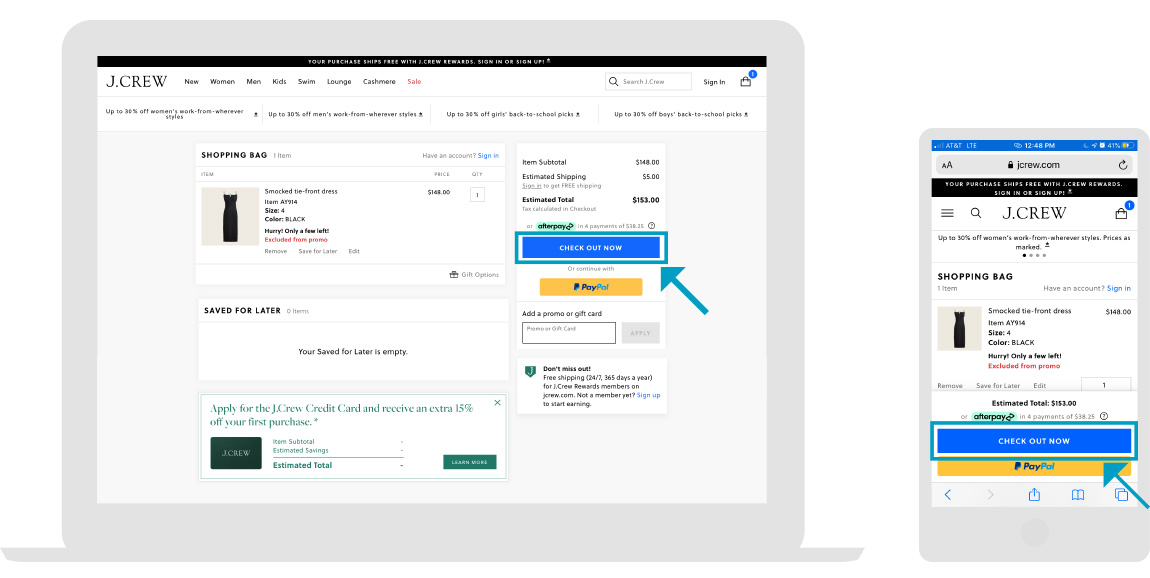The image size is (1150, 578).
Task: Tap the bag icon on the phone header
Action: pos(1121,213)
